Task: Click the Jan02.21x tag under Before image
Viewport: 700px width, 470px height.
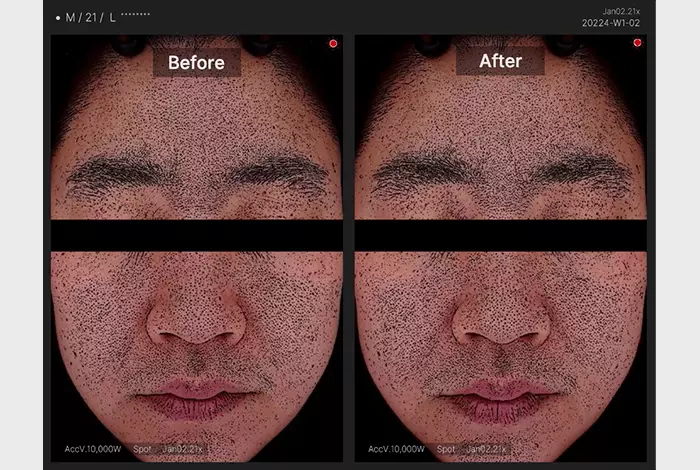Action: [x=183, y=449]
